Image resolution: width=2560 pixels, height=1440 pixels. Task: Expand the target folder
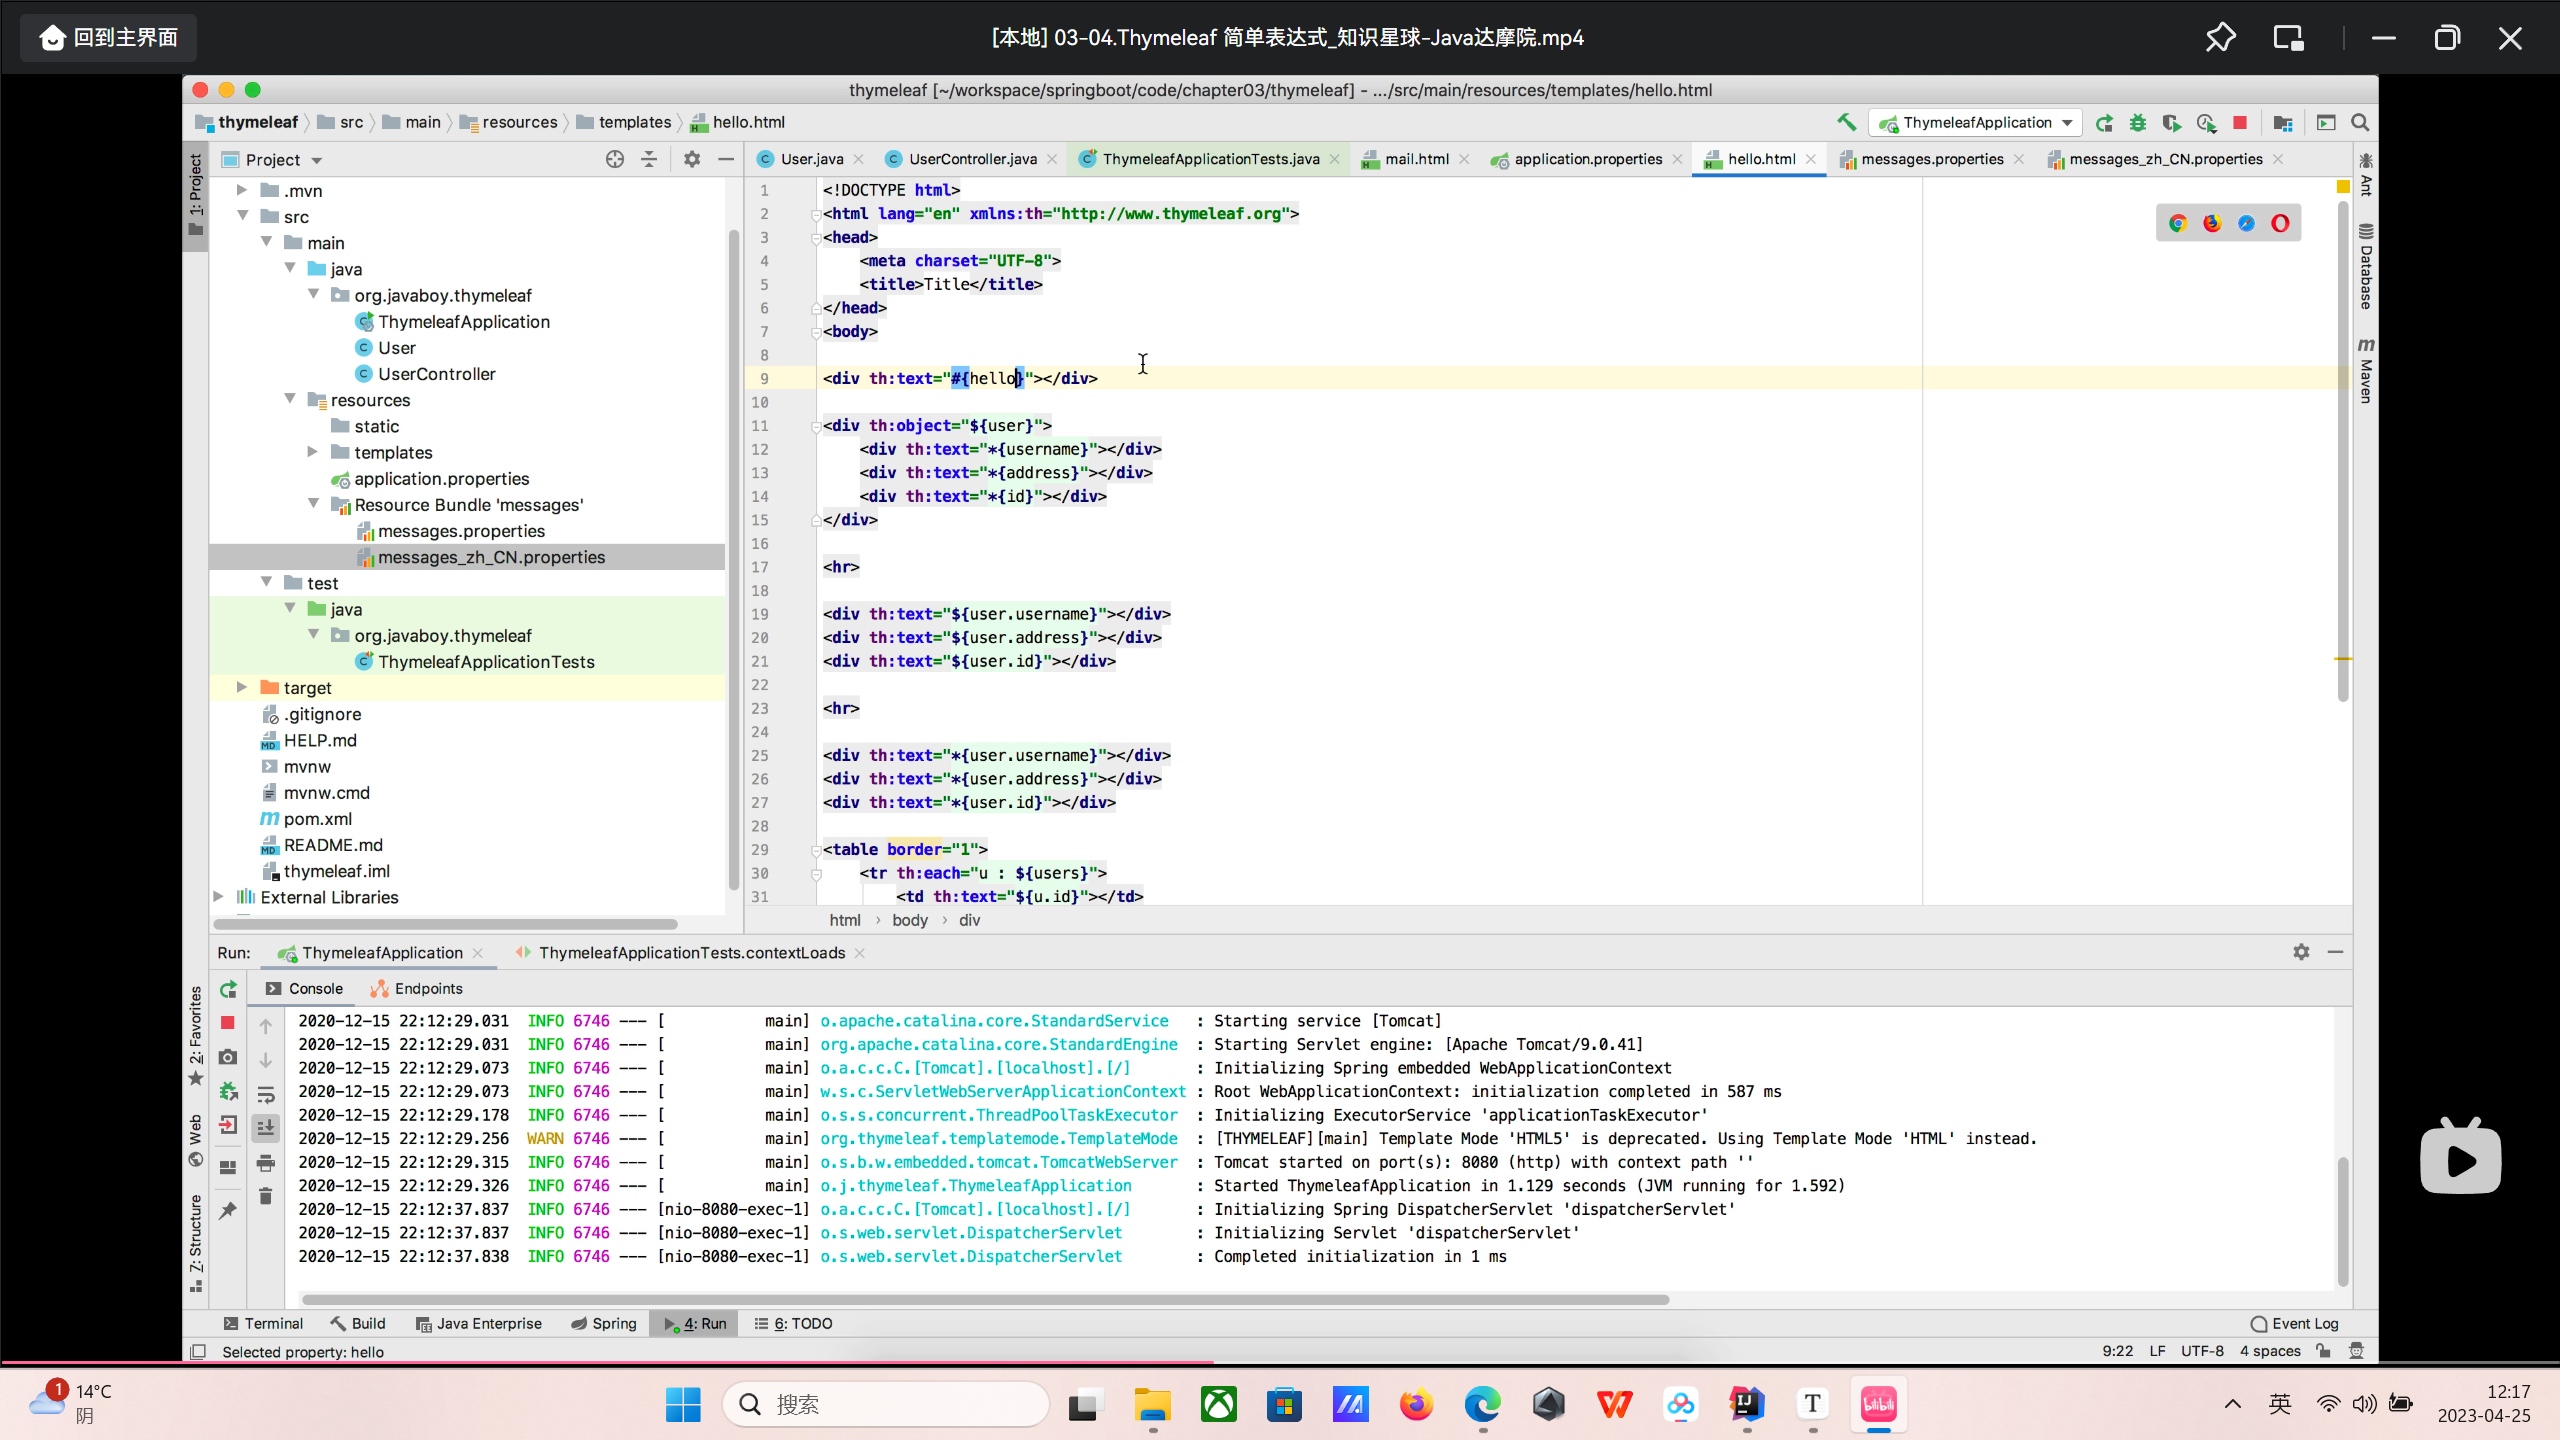(x=241, y=687)
